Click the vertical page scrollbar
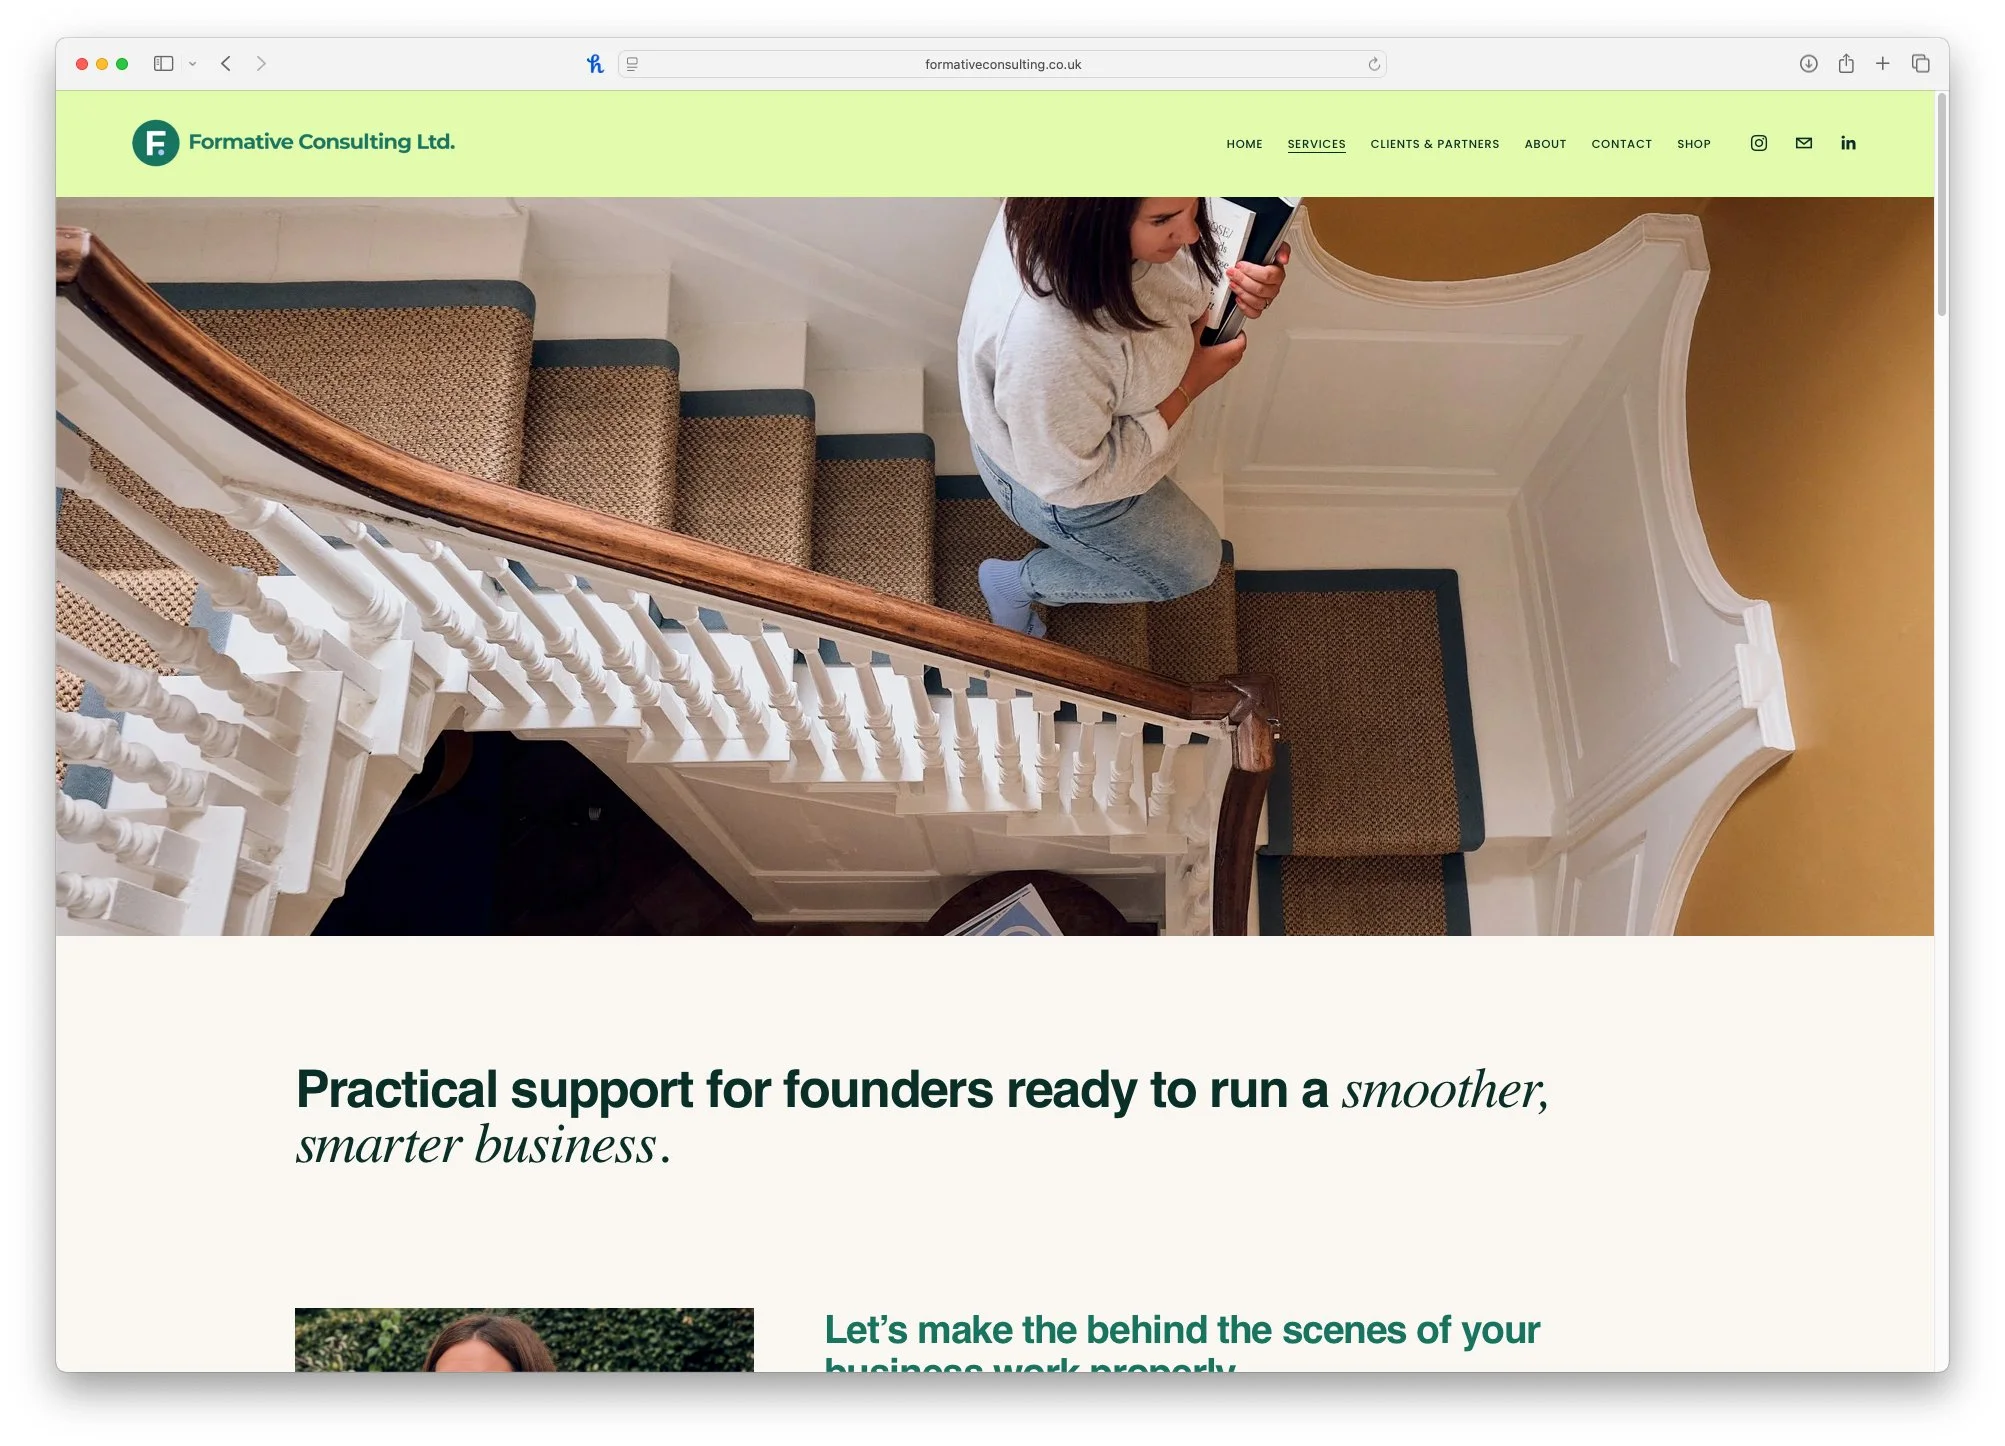 coord(1941,205)
